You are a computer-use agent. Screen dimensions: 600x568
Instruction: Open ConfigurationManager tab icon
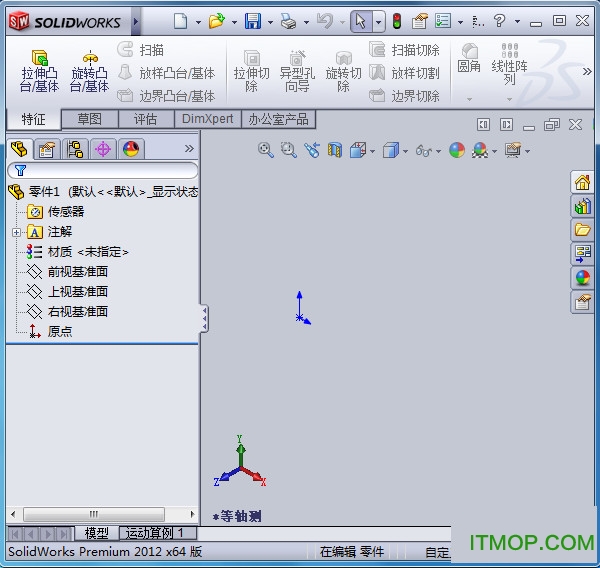click(75, 149)
